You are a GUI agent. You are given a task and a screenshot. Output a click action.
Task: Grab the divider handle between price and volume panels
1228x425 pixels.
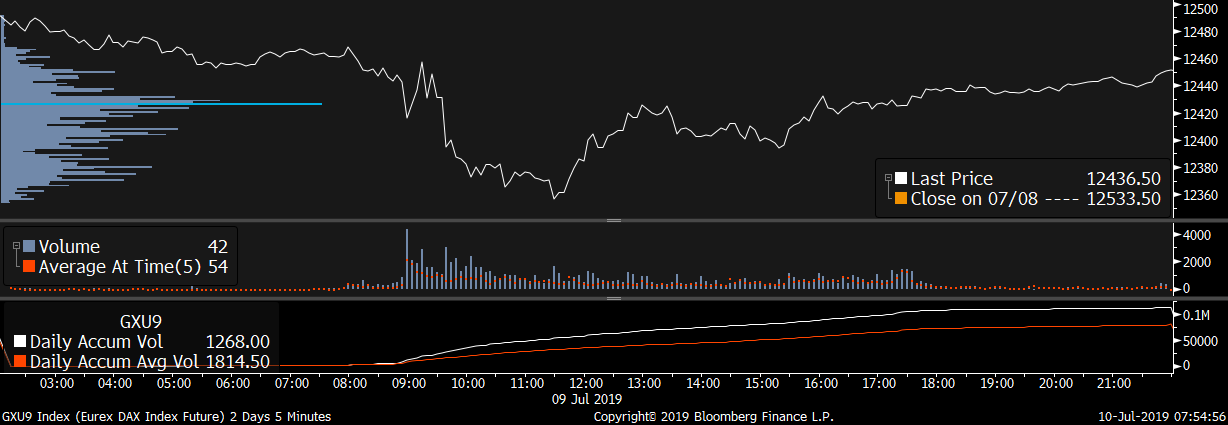(x=614, y=220)
